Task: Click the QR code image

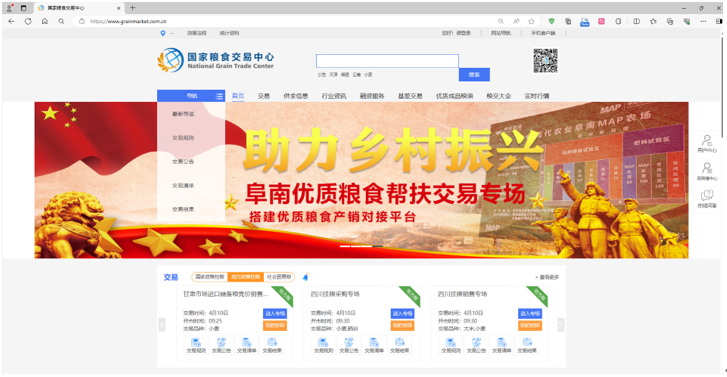Action: (x=545, y=60)
